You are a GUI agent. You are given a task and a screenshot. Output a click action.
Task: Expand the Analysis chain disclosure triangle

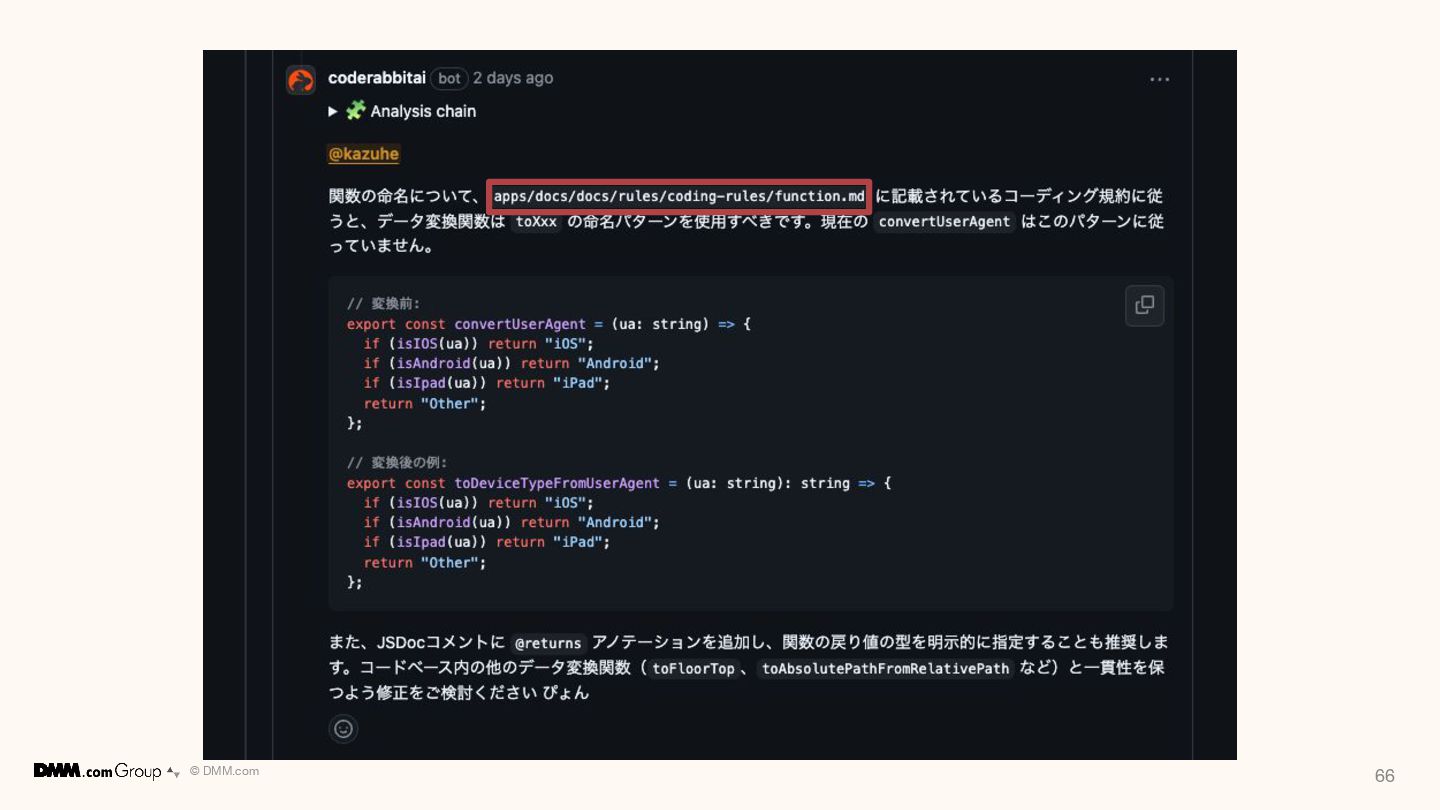[x=333, y=111]
